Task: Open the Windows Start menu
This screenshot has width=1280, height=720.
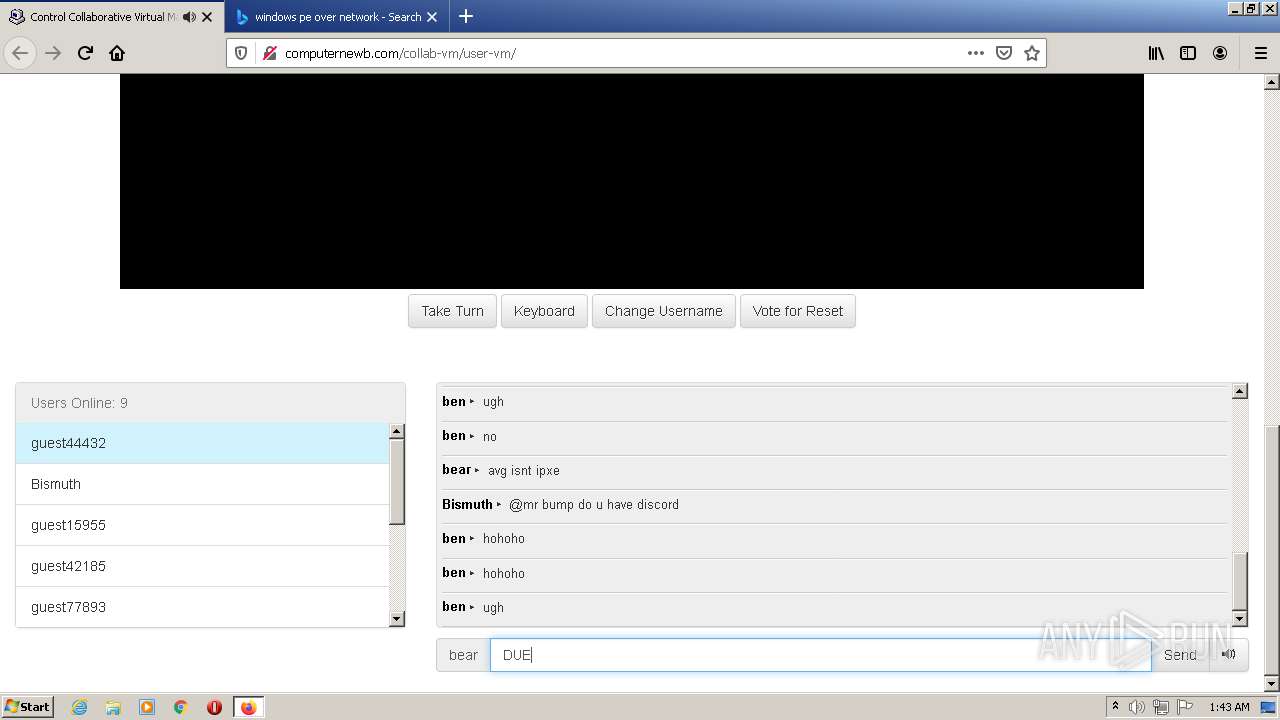Action: 28,707
